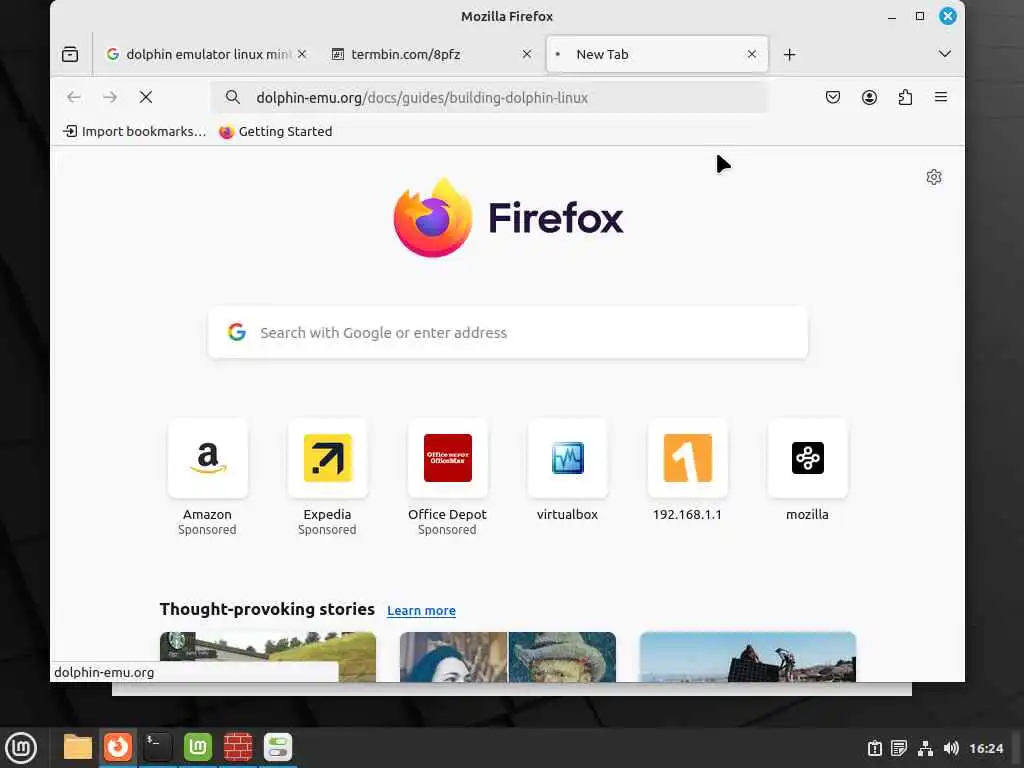Click the 16:24 clock in the panel

tap(986, 748)
